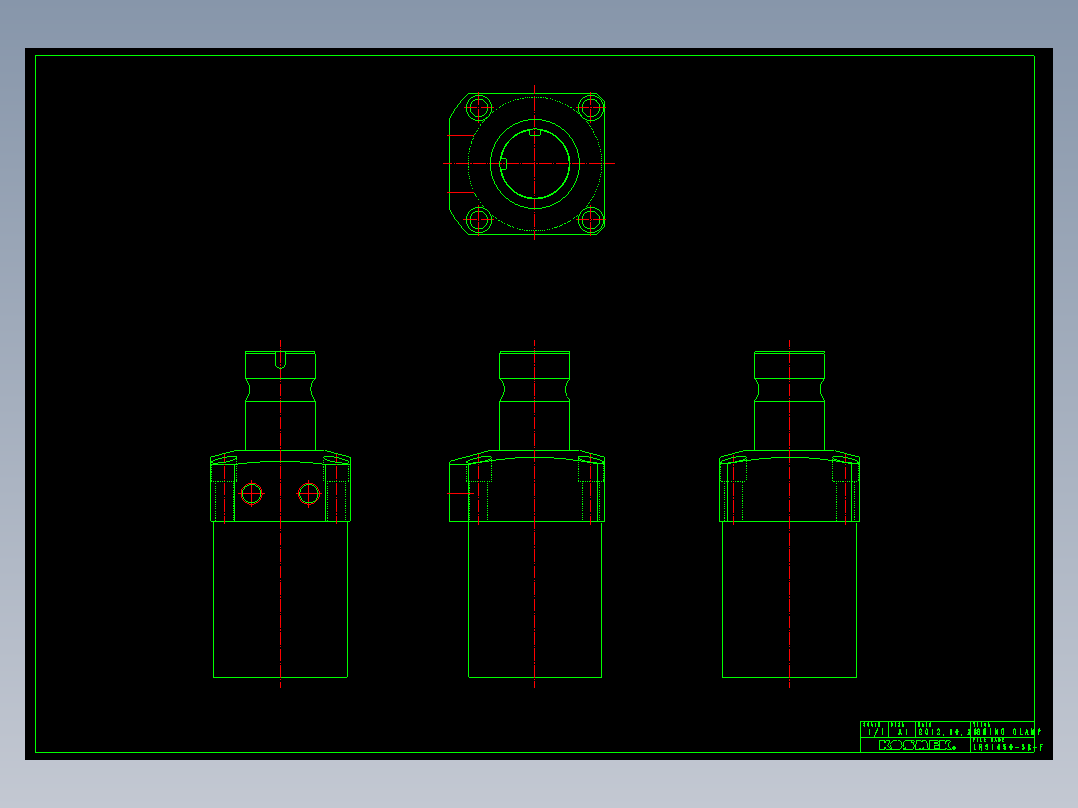Click the file name field starting with LA
The width and height of the screenshot is (1078, 808).
point(1008,747)
